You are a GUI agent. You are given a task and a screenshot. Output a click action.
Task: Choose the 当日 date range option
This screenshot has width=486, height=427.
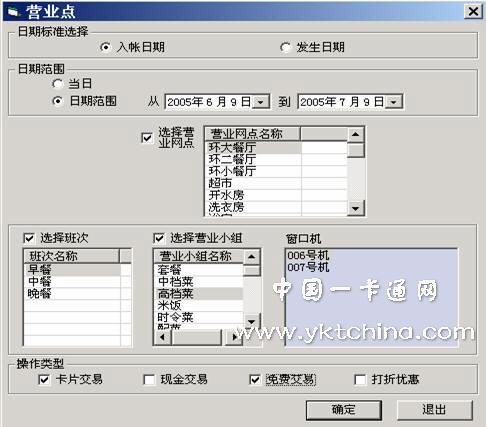pos(57,84)
